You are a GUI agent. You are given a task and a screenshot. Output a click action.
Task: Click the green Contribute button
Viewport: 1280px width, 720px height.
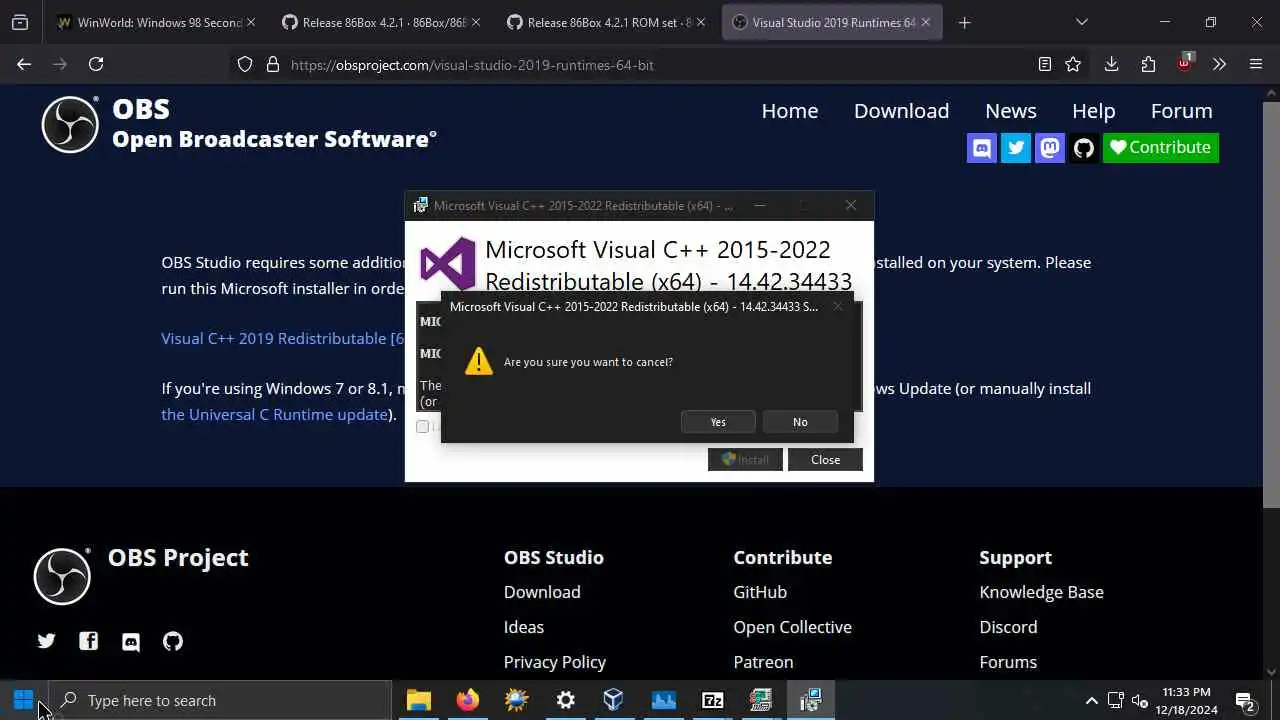pos(1161,148)
